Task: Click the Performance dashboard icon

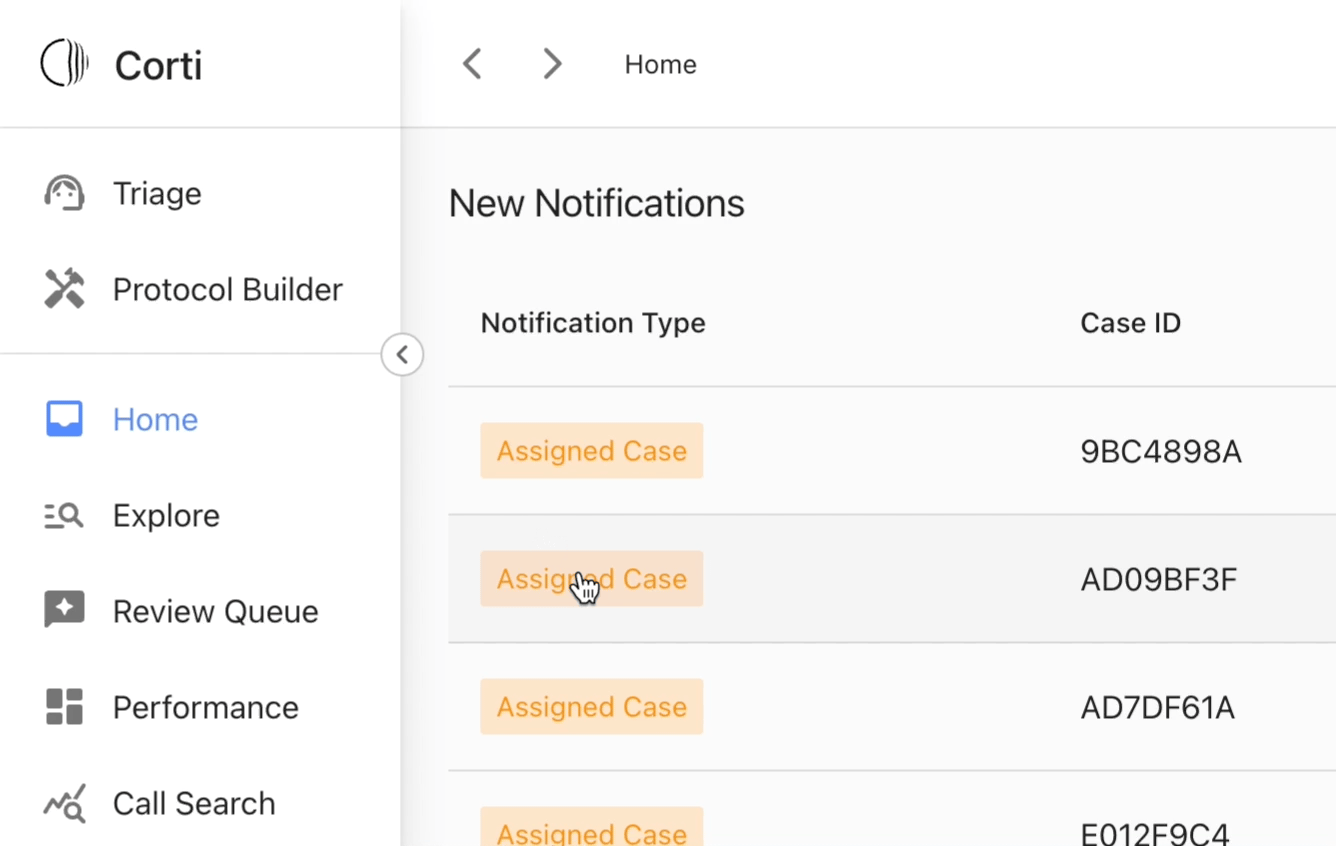Action: pyautogui.click(x=64, y=707)
